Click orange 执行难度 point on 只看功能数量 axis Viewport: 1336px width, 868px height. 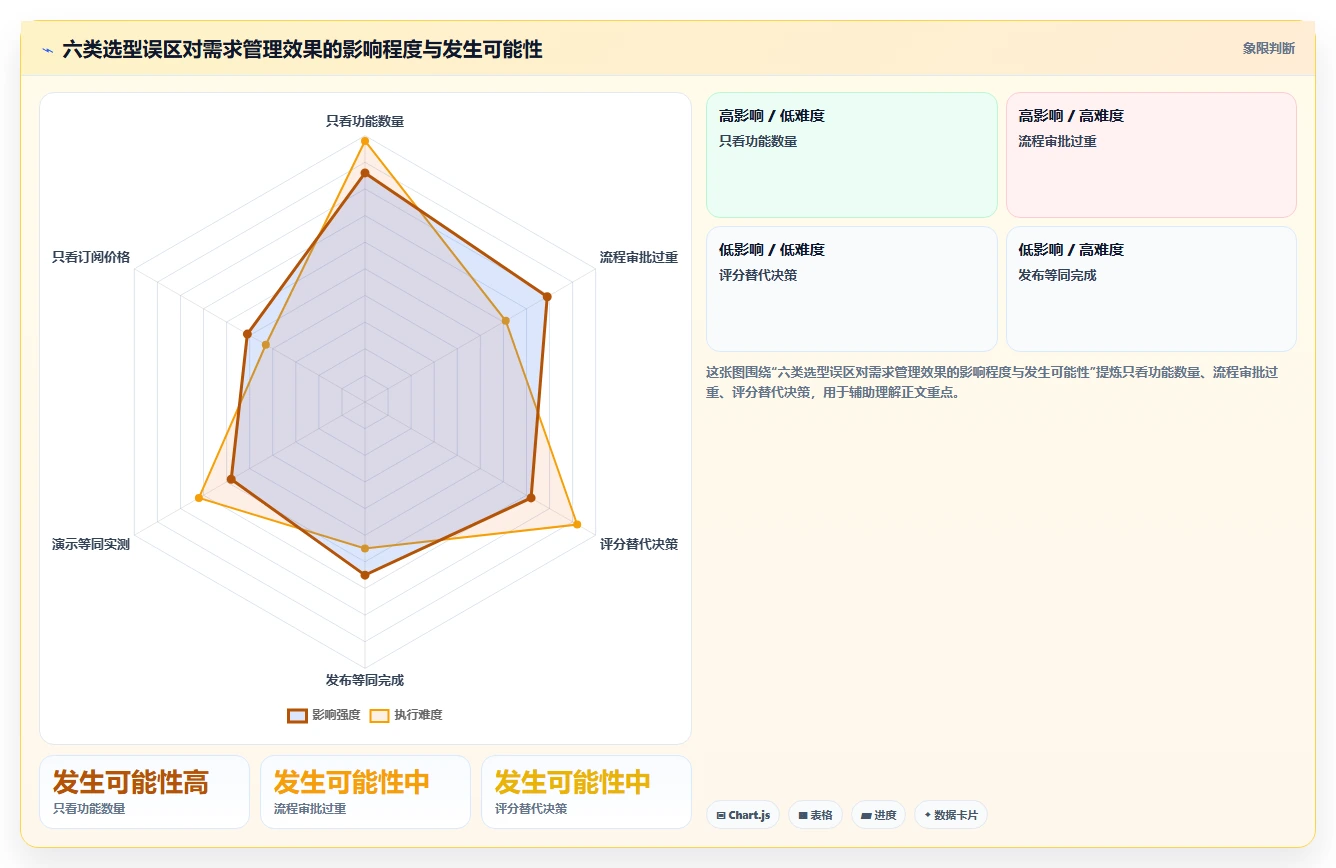coord(365,141)
